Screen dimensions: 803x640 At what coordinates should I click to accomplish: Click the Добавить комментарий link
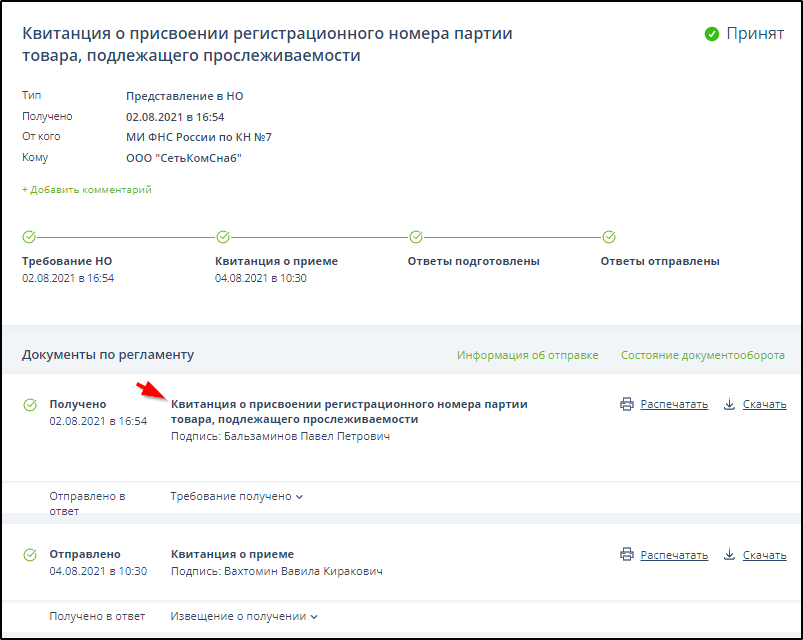87,189
